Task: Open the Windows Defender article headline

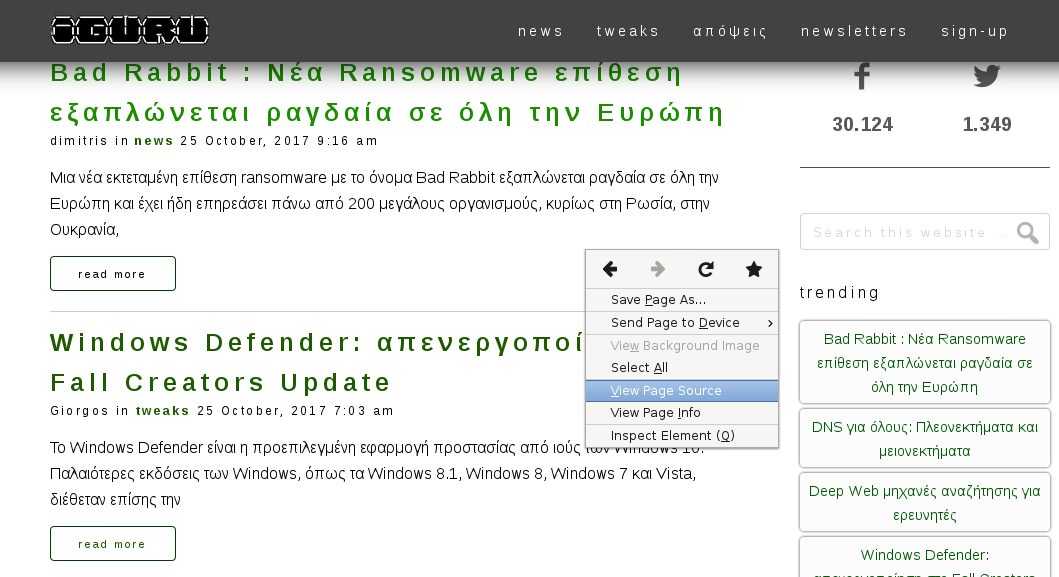Action: point(317,362)
